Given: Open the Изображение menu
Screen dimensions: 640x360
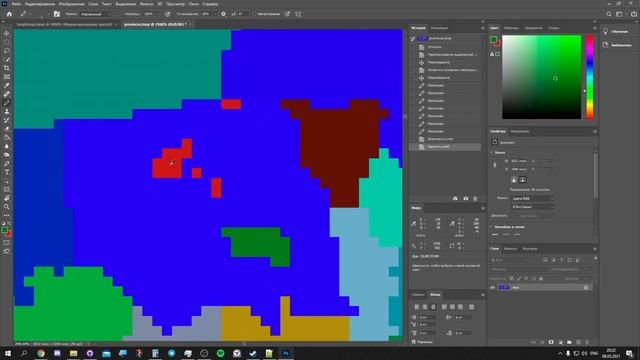Looking at the screenshot, I should point(71,4).
